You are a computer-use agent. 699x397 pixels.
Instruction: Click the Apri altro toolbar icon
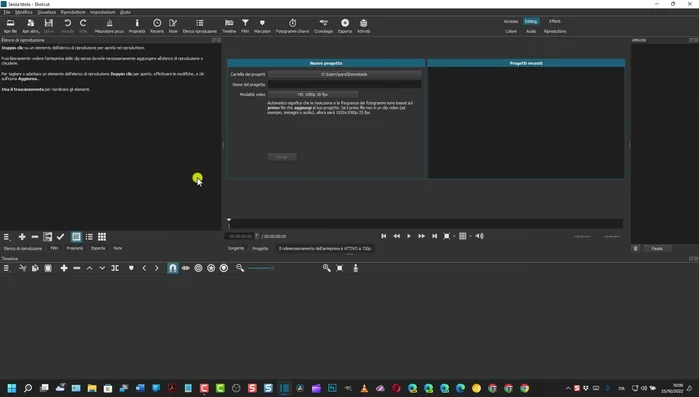coord(31,26)
